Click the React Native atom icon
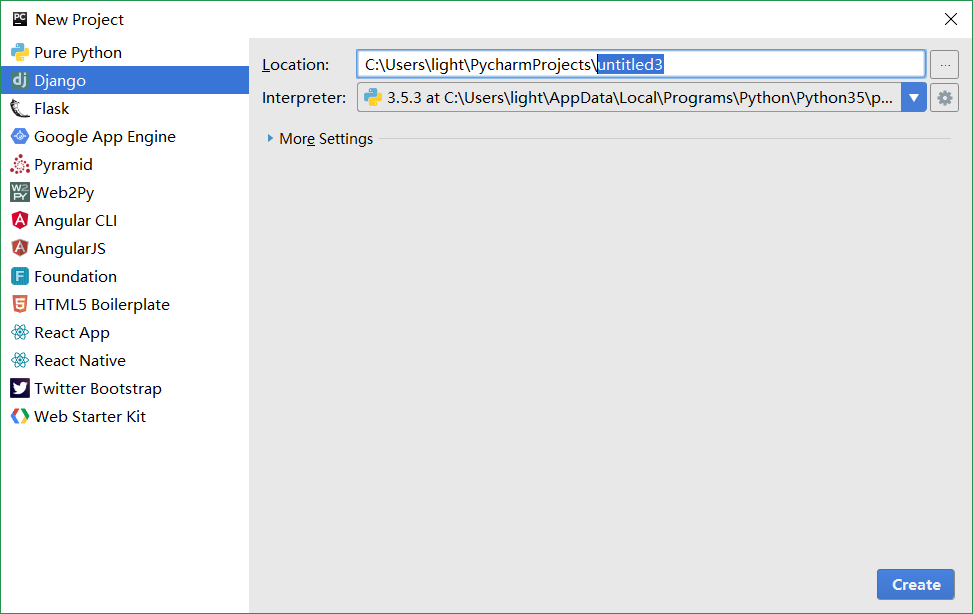Viewport: 973px width, 614px height. pos(20,360)
